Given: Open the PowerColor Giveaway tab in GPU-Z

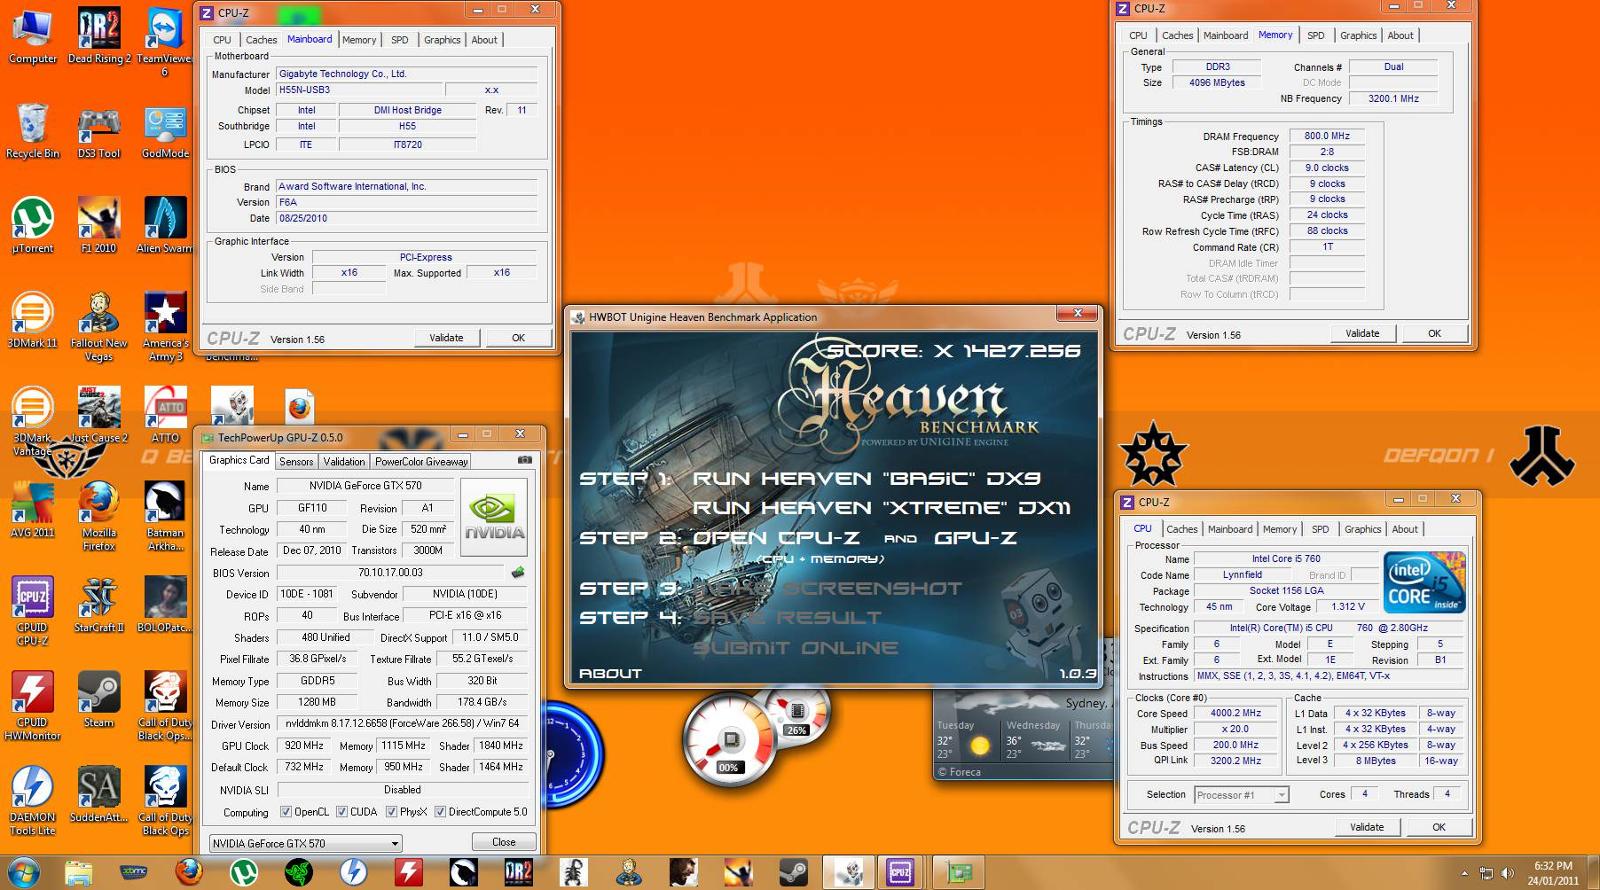Looking at the screenshot, I should point(421,461).
